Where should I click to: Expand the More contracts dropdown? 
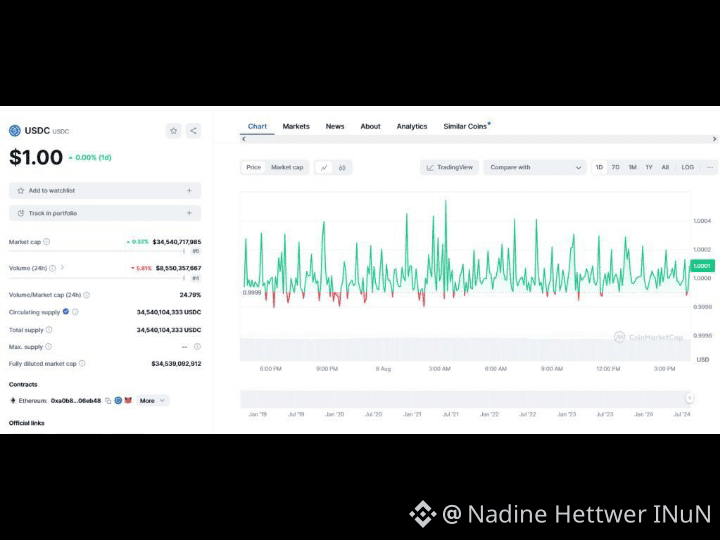click(152, 401)
